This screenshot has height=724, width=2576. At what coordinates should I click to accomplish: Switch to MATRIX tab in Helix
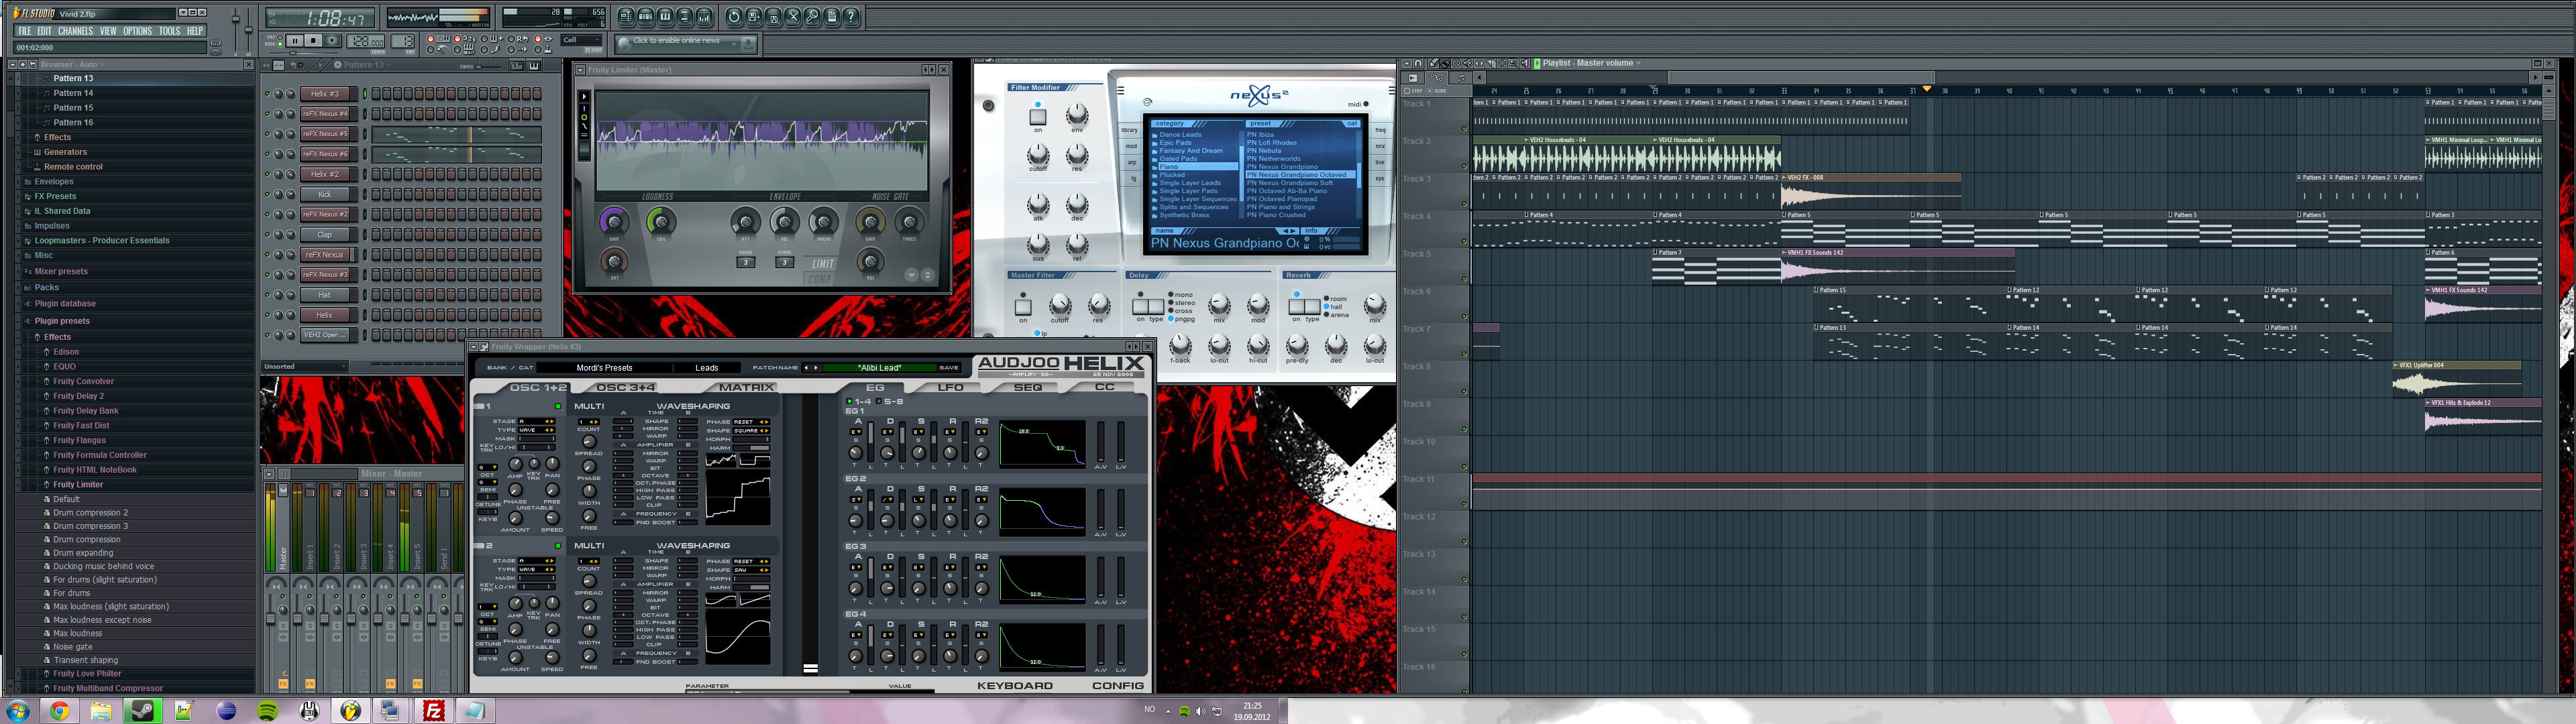tap(747, 388)
